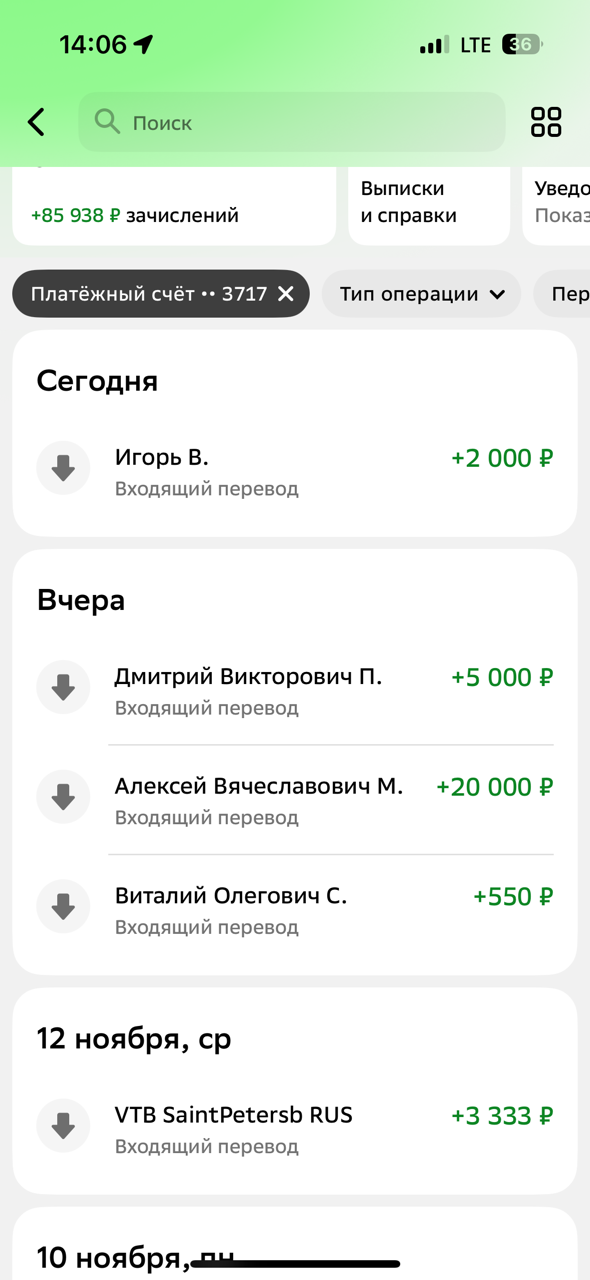
Task: Expand the Пер filter chip on the right
Action: pos(568,294)
